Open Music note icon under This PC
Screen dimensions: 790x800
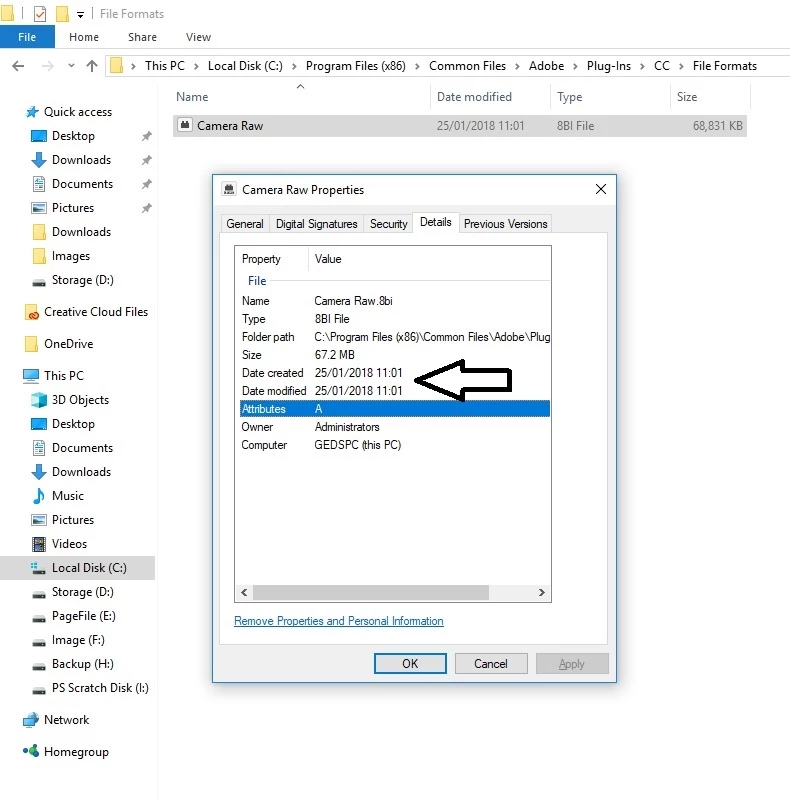(x=39, y=495)
